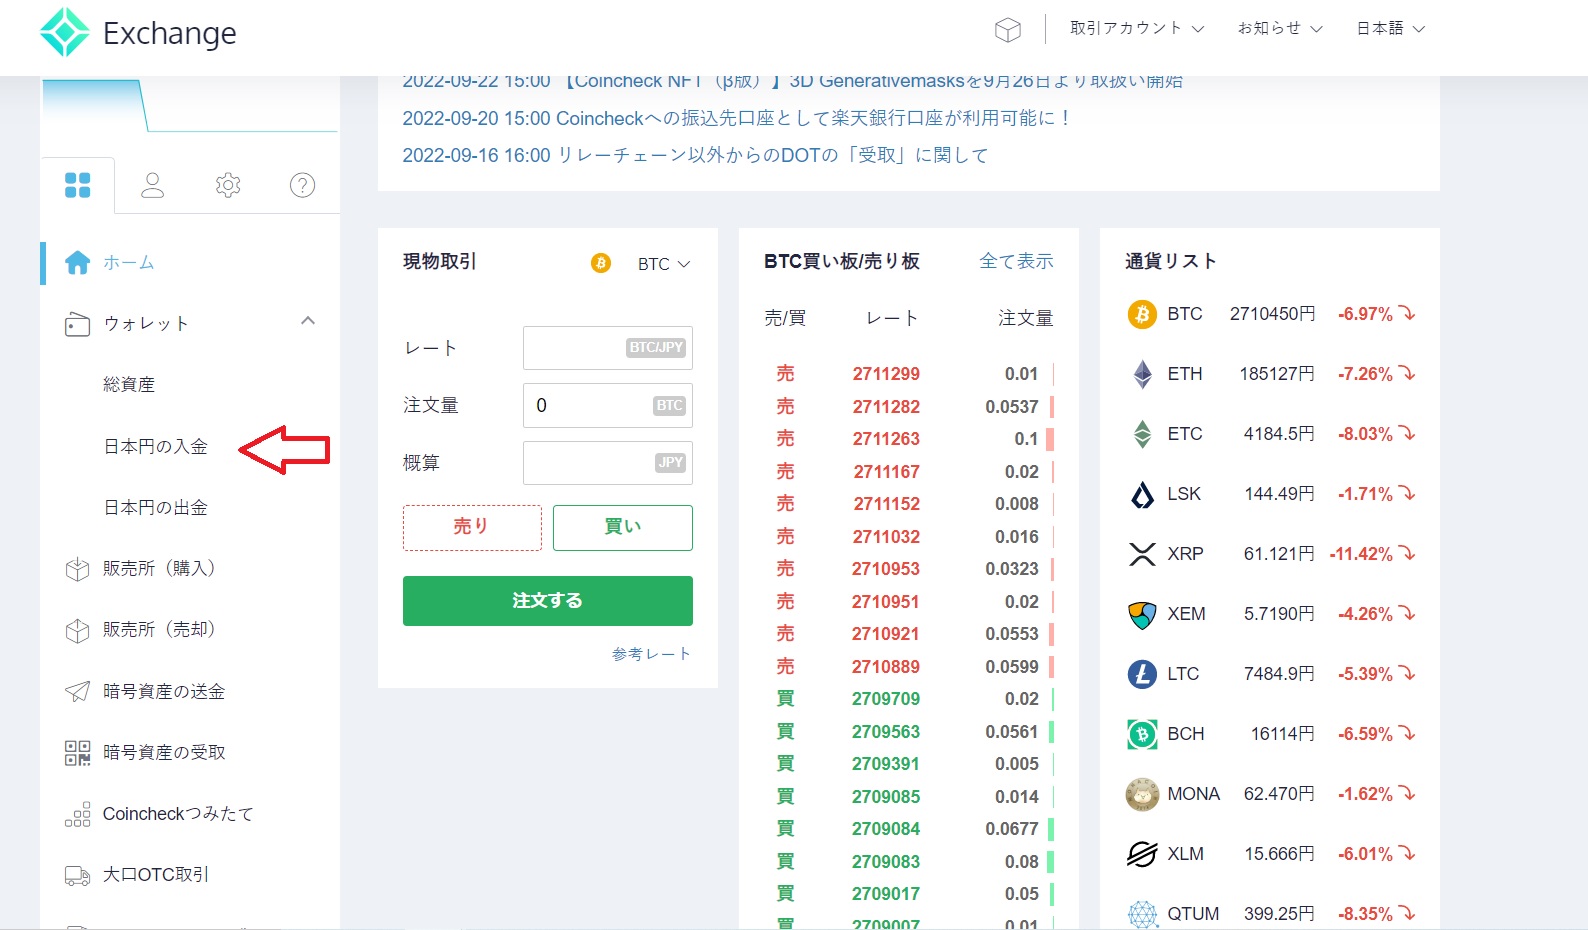Open 販売所（売却） in sidebar
This screenshot has width=1588, height=930.
(160, 629)
